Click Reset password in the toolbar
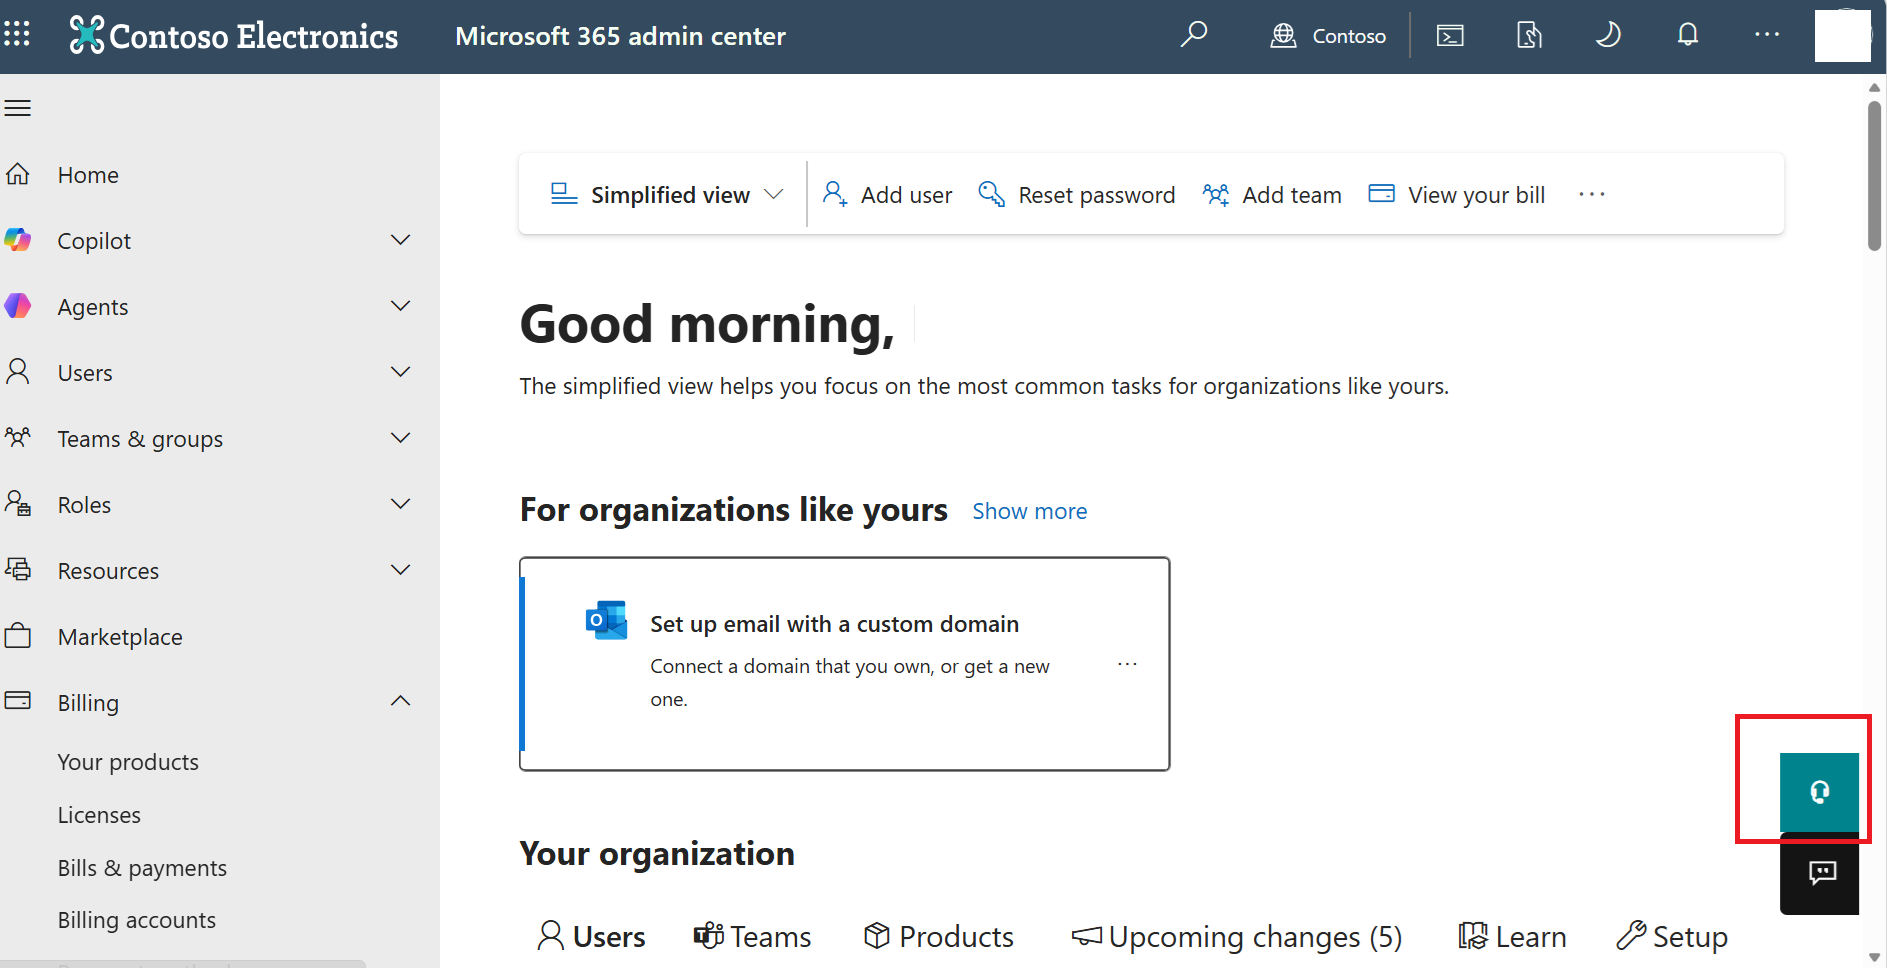Image resolution: width=1887 pixels, height=977 pixels. (1077, 194)
